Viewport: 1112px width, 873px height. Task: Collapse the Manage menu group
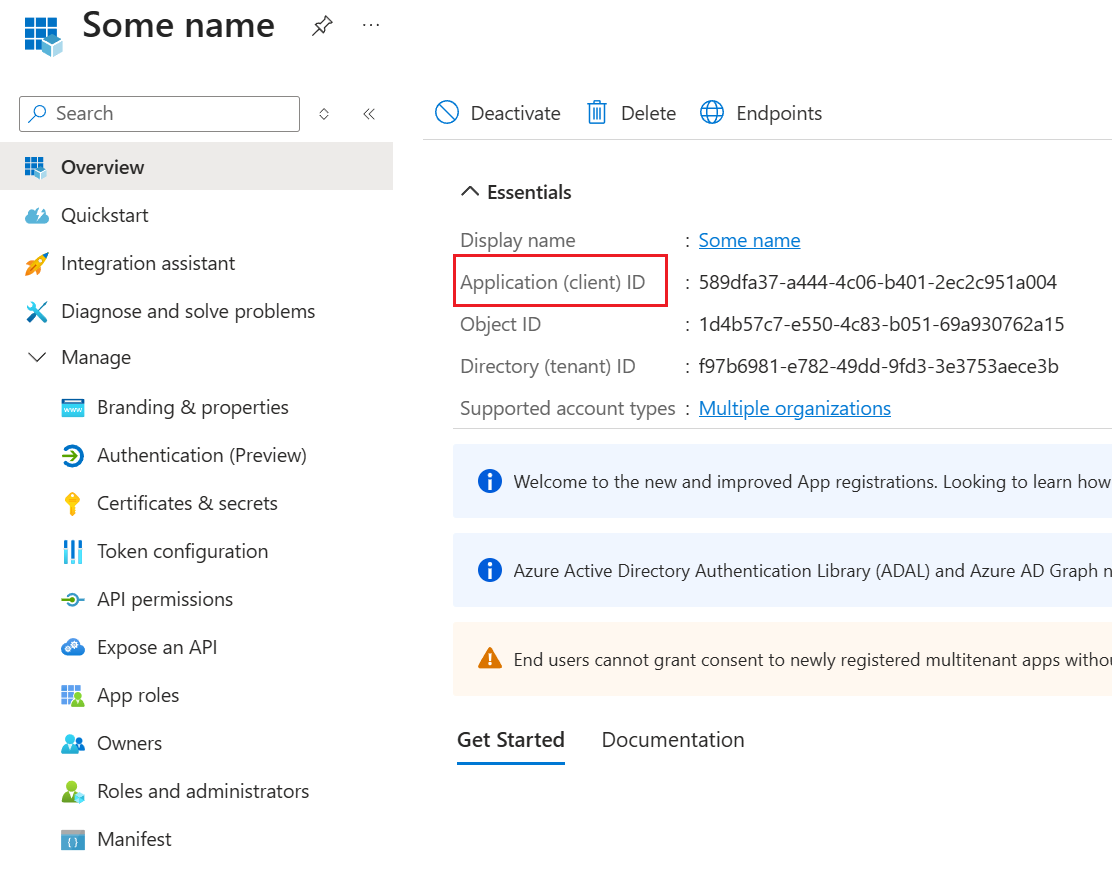coord(37,357)
